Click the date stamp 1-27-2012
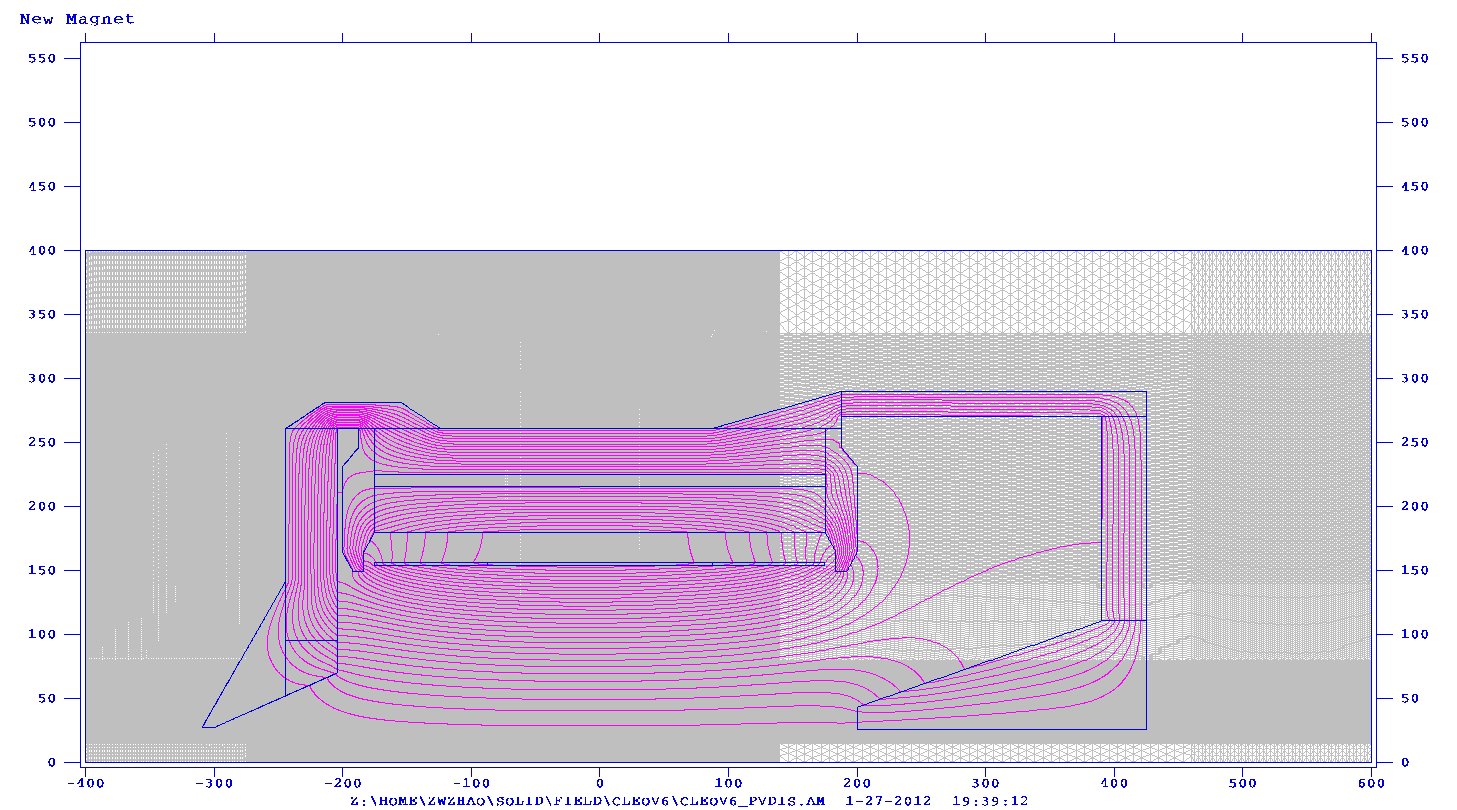The width and height of the screenshot is (1457, 810). 890,801
